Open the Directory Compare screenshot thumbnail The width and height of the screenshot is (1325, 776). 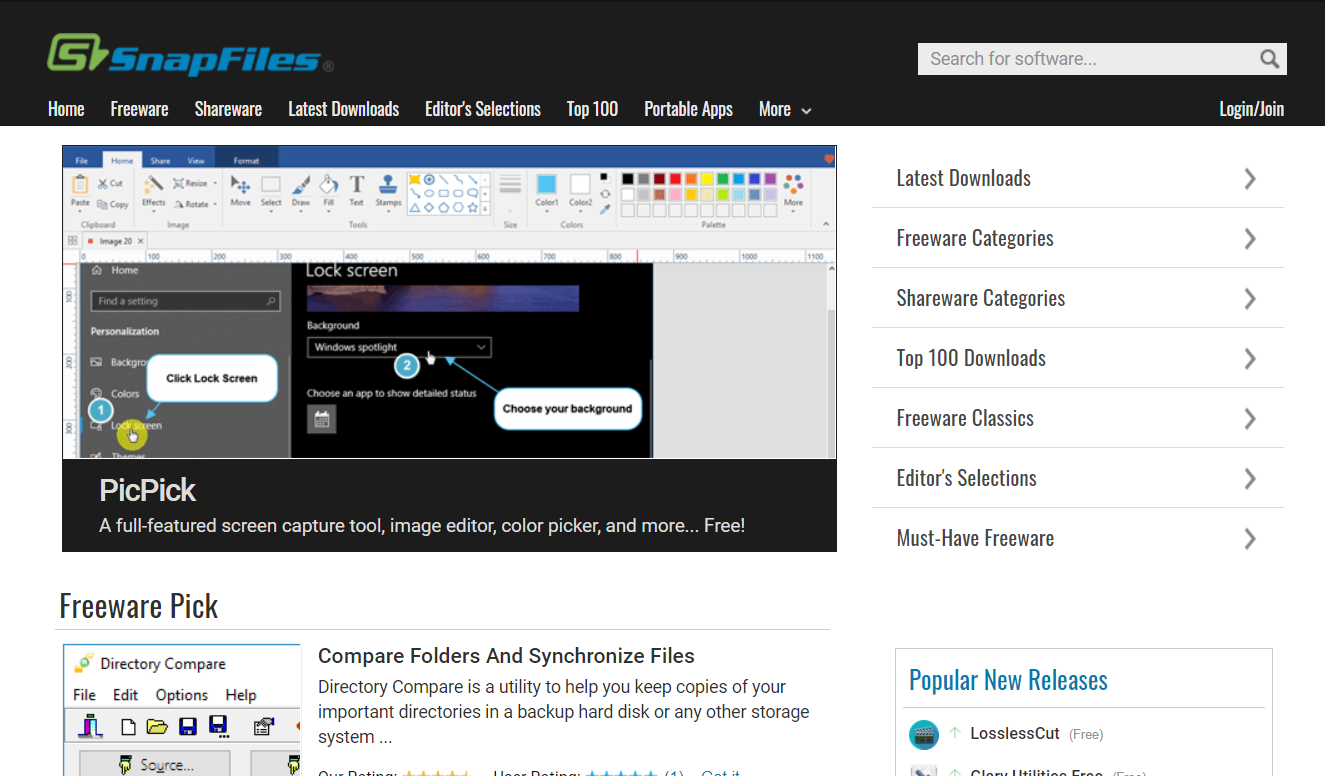tap(181, 710)
